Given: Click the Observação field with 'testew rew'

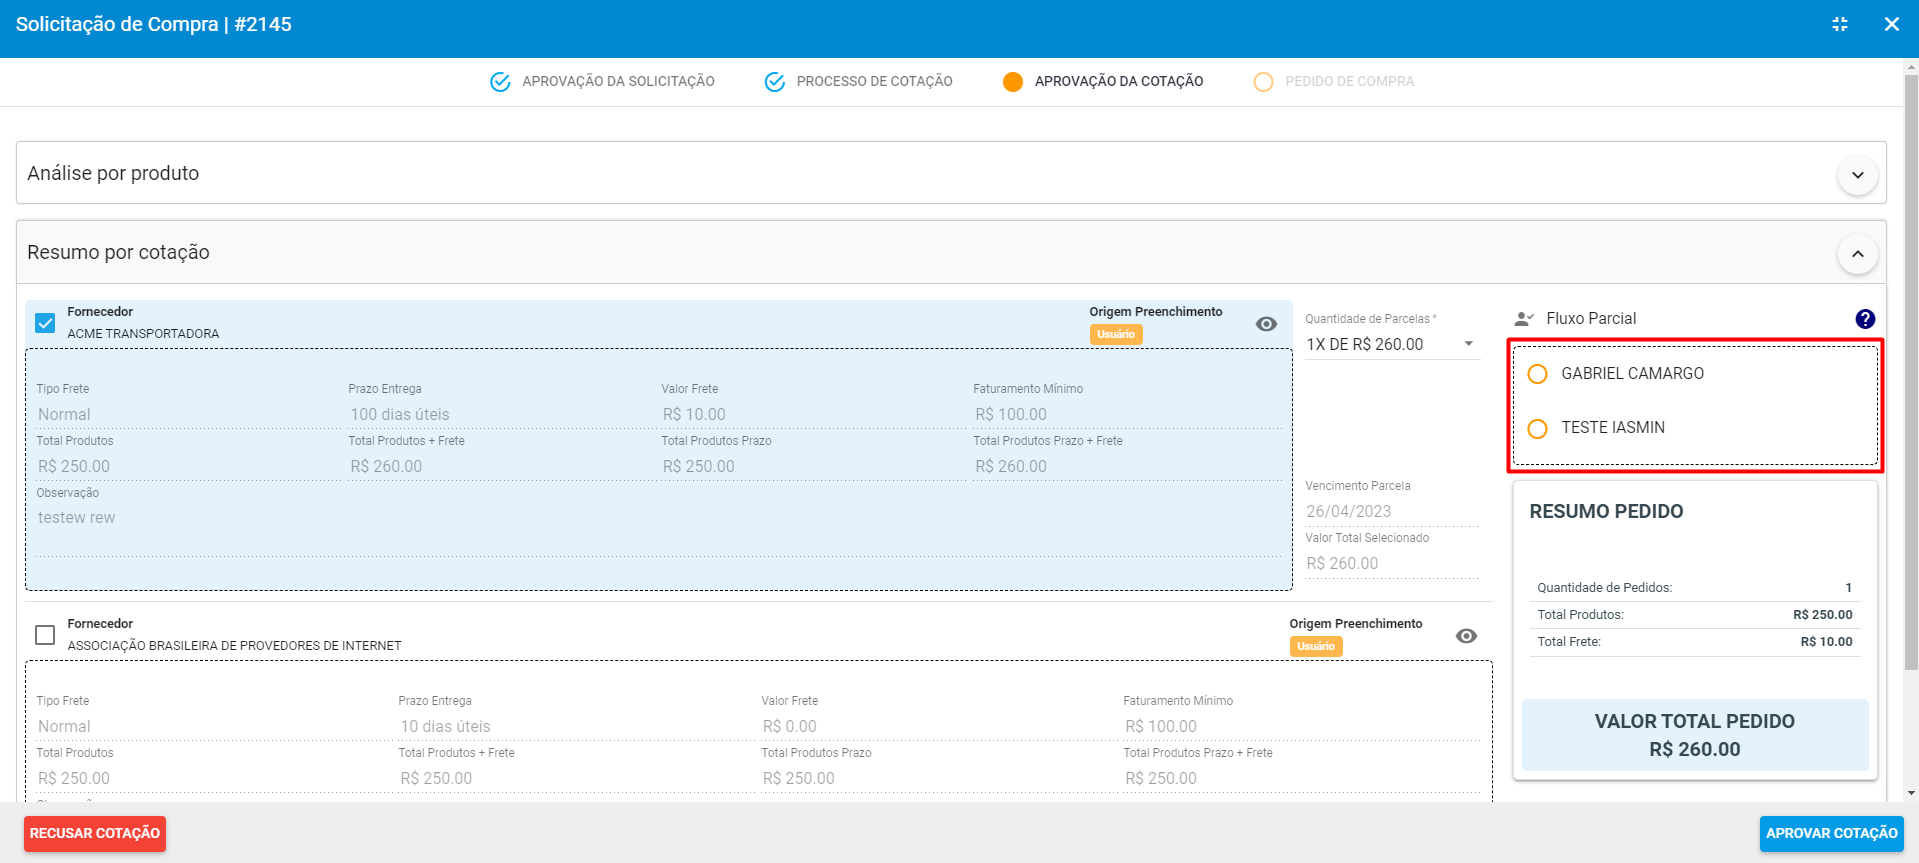Looking at the screenshot, I should pyautogui.click(x=659, y=530).
